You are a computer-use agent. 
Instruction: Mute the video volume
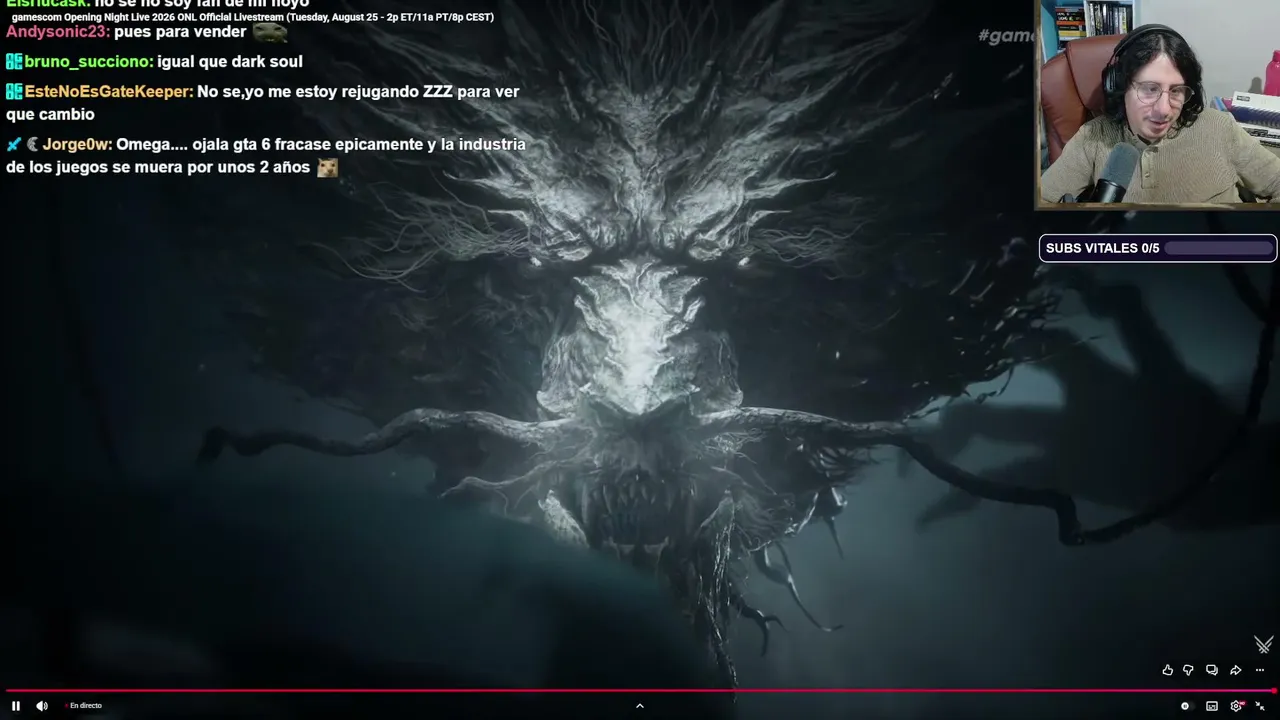pos(42,706)
